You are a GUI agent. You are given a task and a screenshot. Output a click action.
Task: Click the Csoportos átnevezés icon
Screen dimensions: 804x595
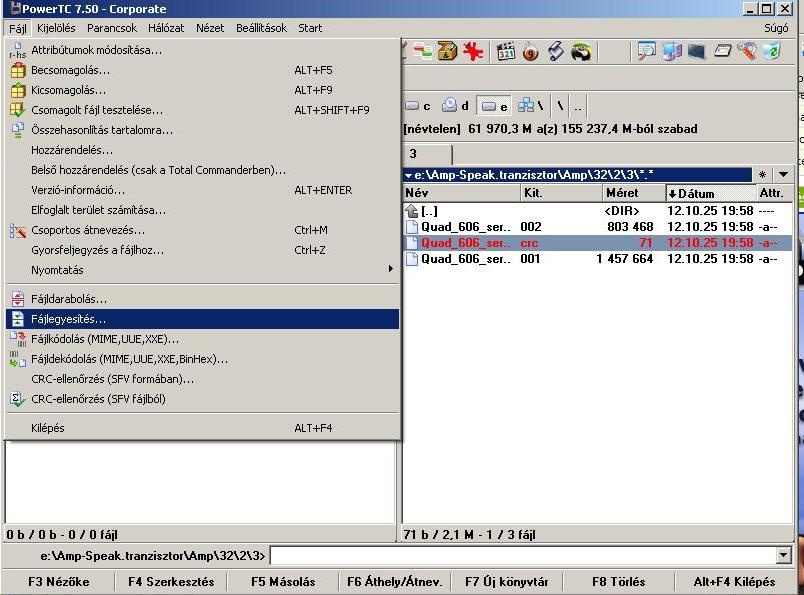pyautogui.click(x=18, y=230)
